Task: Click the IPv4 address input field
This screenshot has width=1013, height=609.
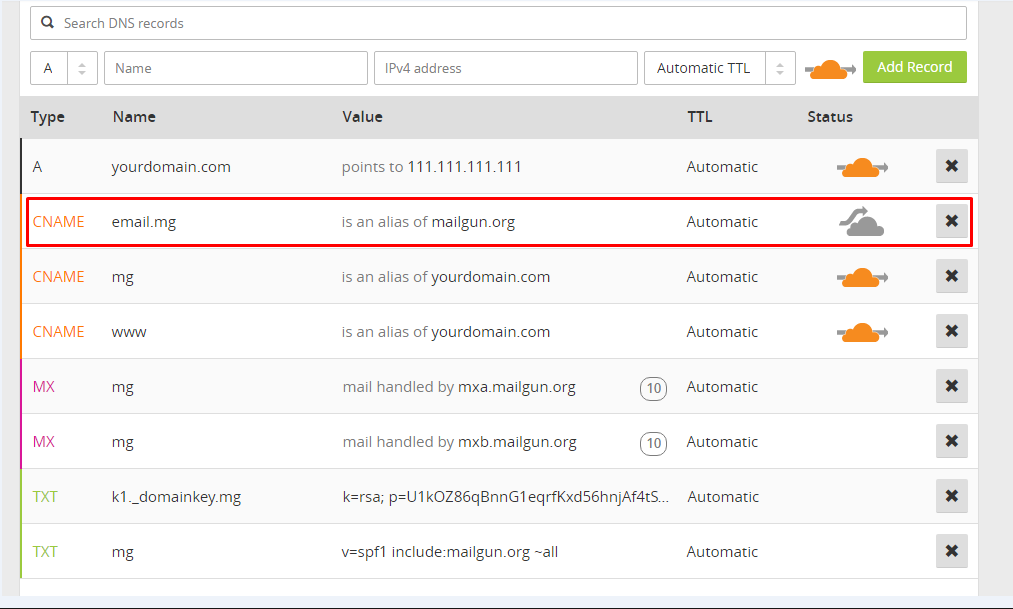Action: 505,68
